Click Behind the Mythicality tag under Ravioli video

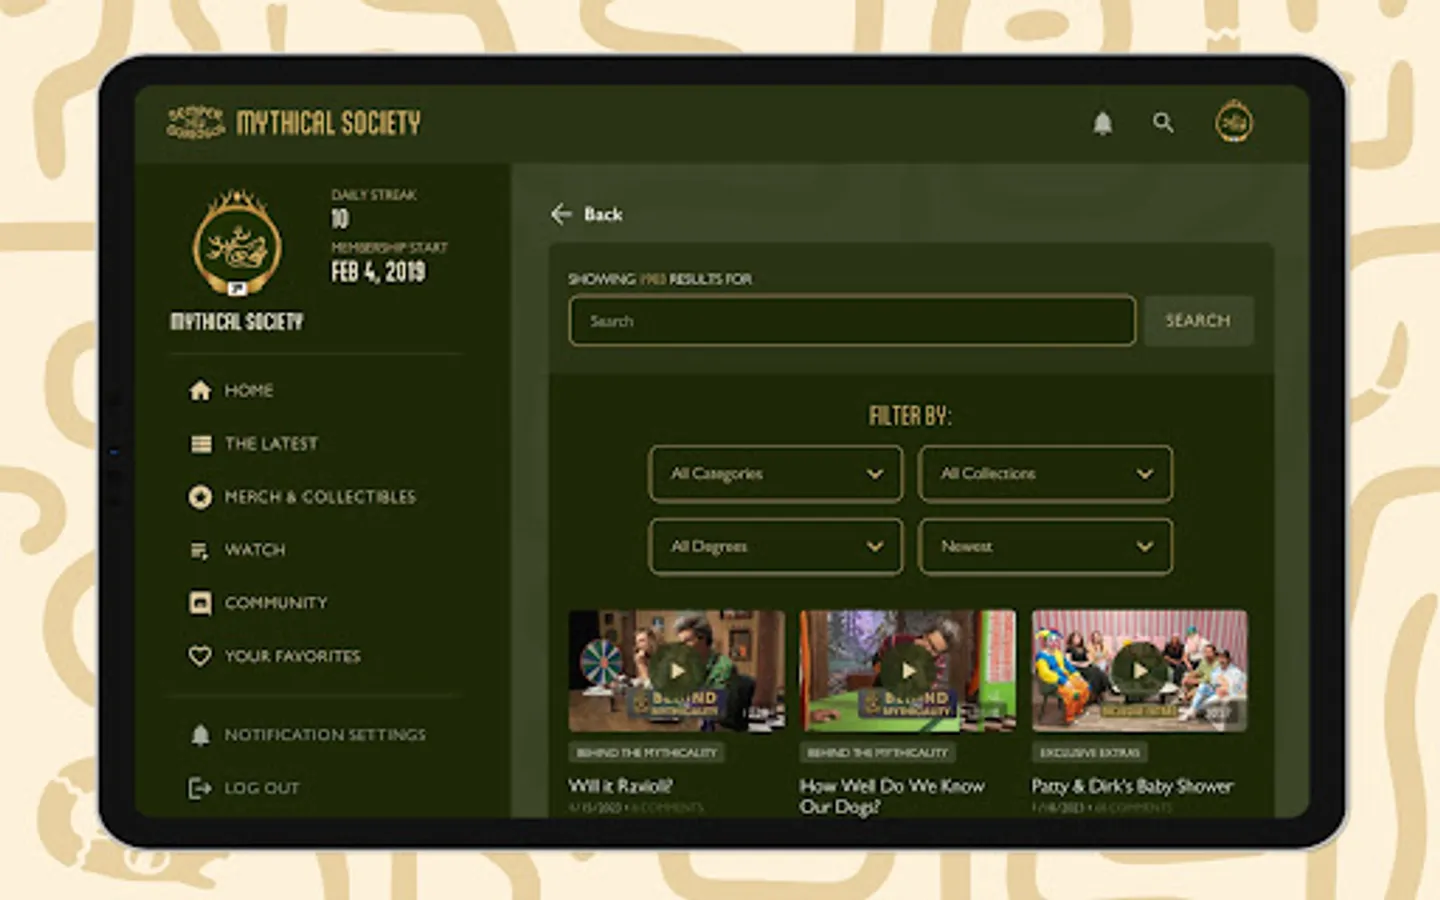pyautogui.click(x=647, y=752)
